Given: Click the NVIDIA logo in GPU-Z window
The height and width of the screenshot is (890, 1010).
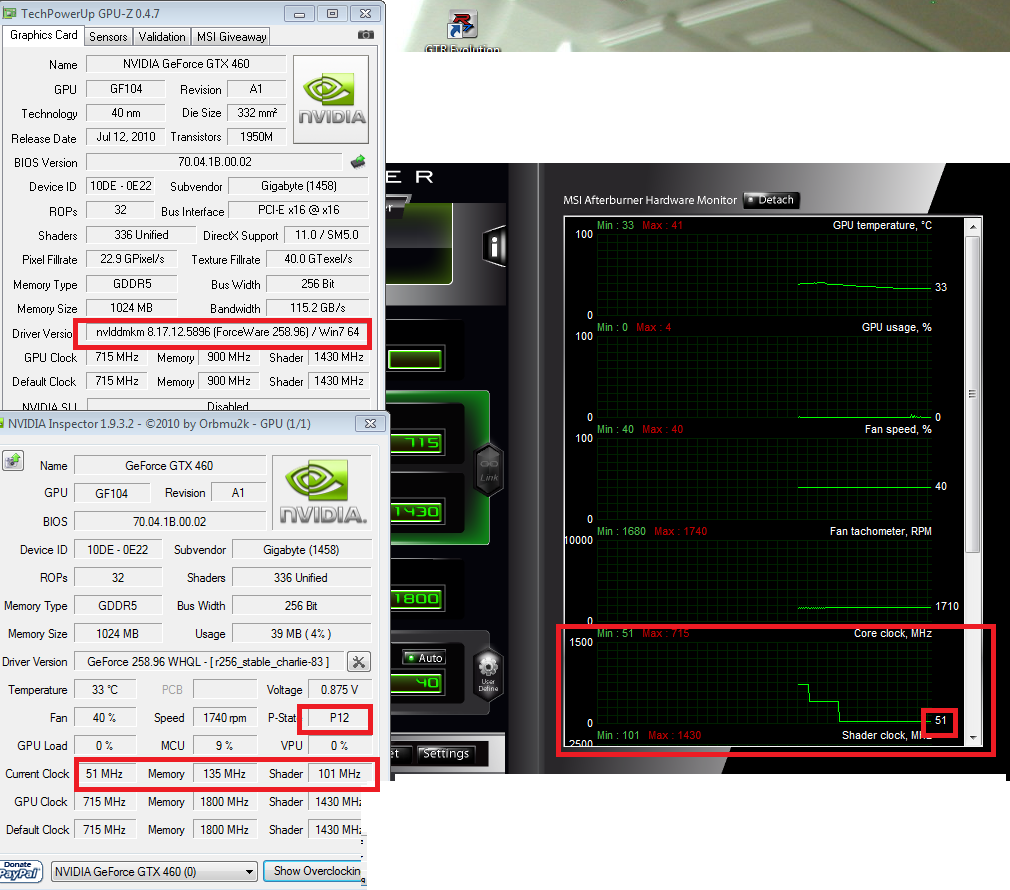Looking at the screenshot, I should (331, 99).
